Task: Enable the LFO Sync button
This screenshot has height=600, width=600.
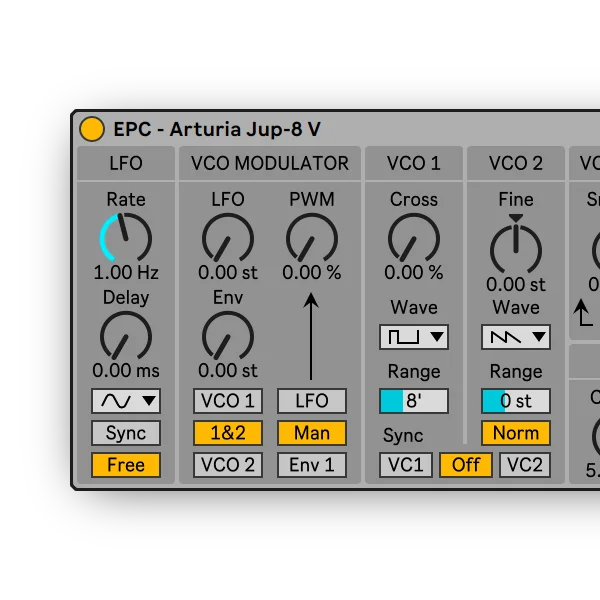Action: click(126, 433)
